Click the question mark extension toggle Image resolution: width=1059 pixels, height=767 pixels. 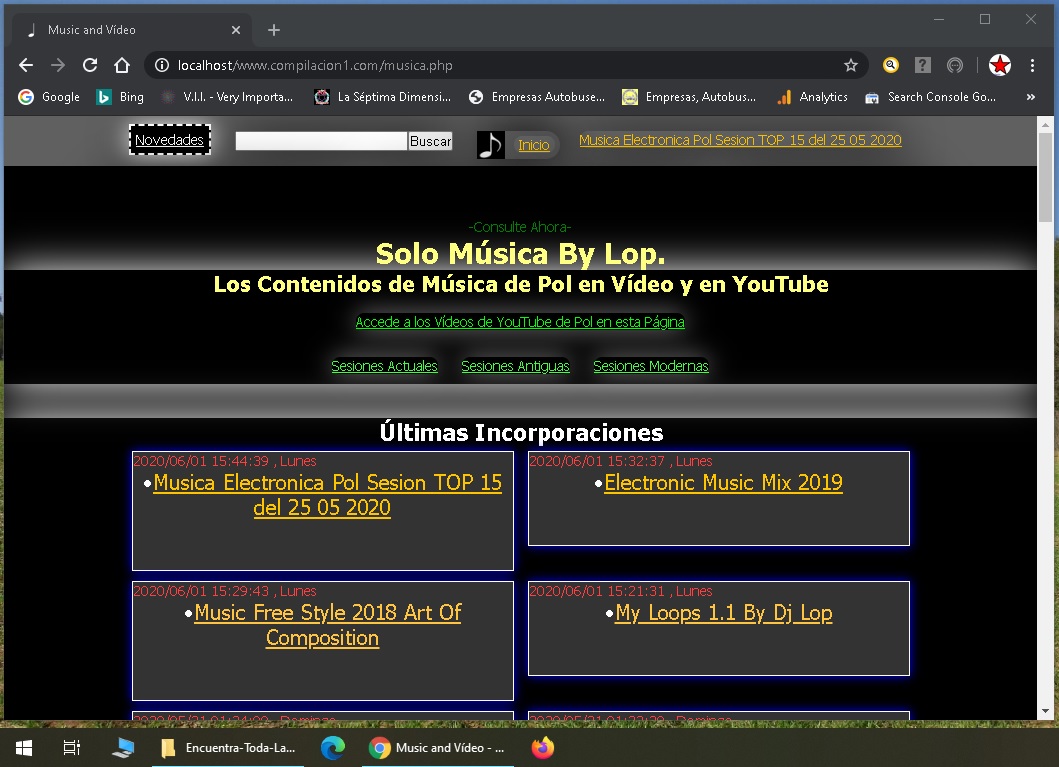click(x=922, y=64)
